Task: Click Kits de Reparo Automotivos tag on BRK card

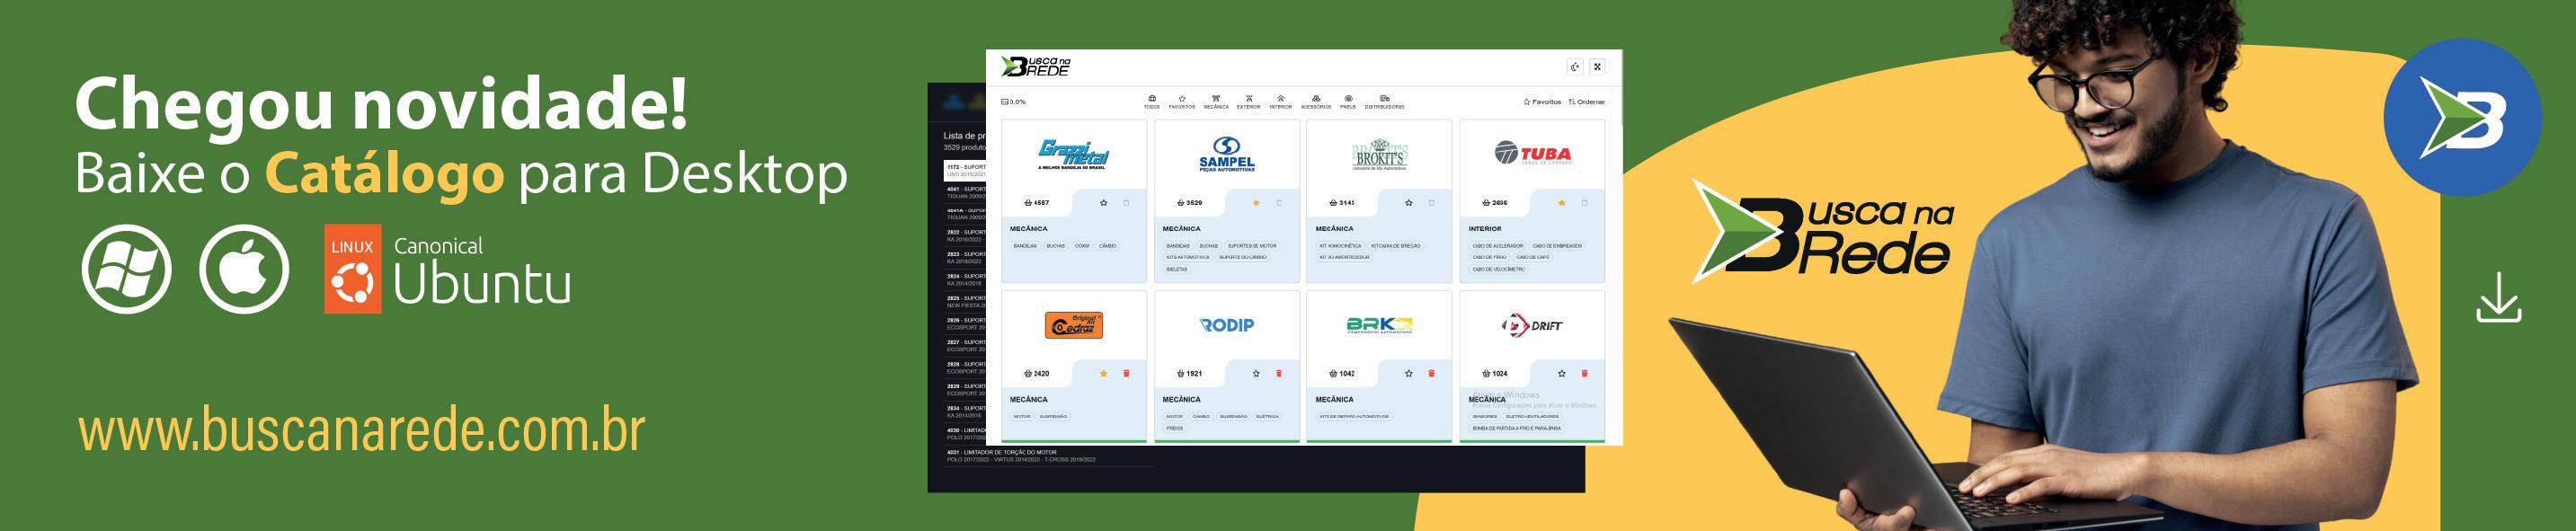Action: pos(1354,416)
